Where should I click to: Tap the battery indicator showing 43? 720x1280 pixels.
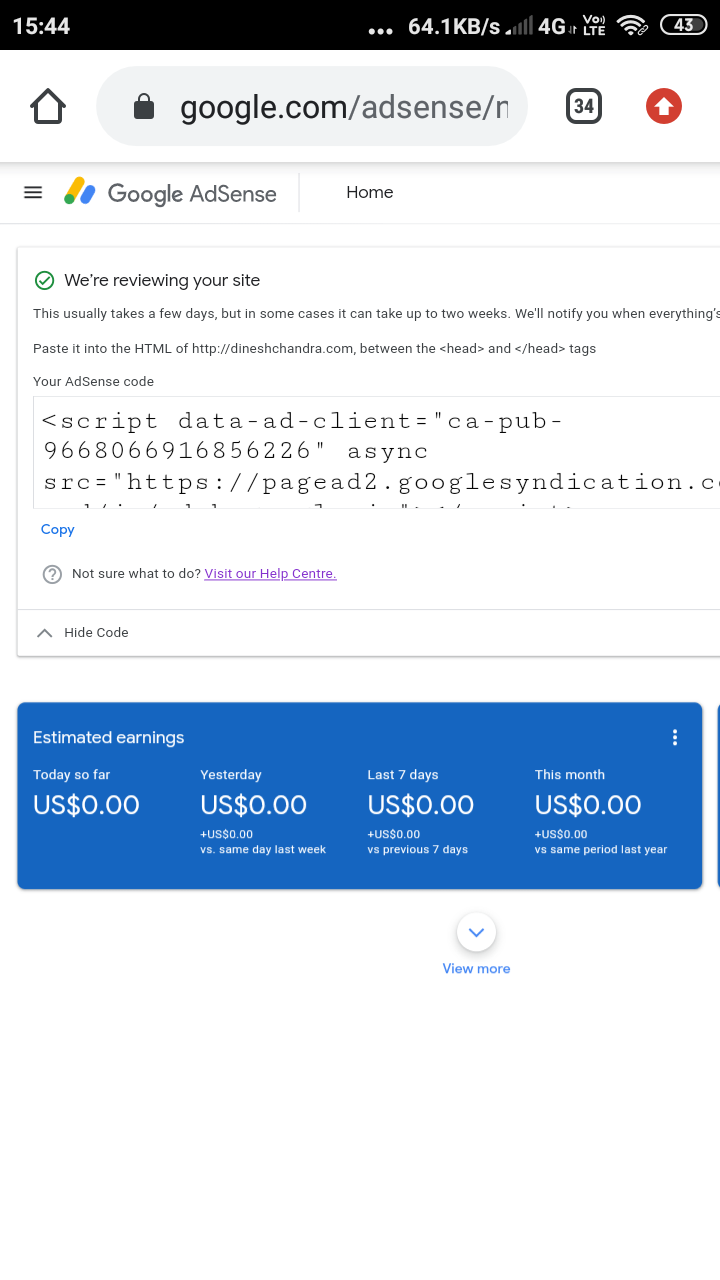pos(683,25)
